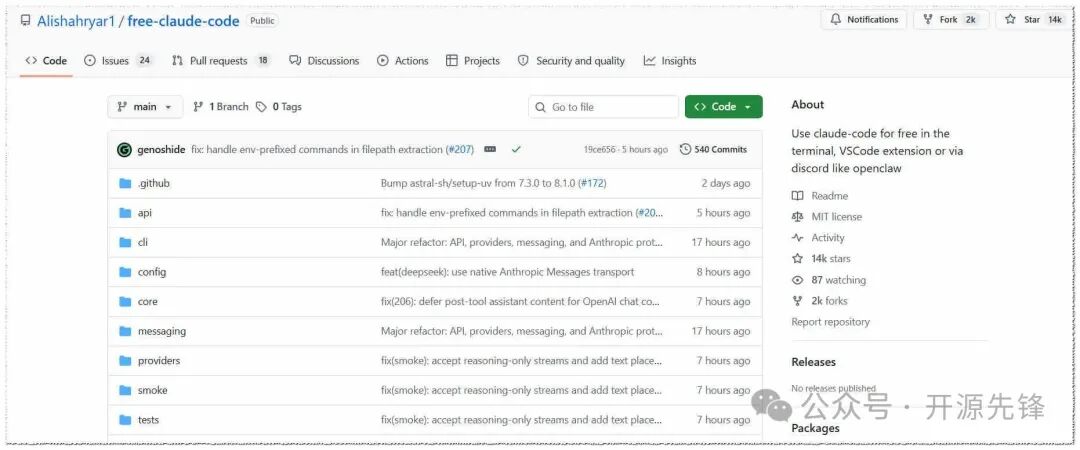
Task: Click the Go to file search field
Action: tap(603, 107)
